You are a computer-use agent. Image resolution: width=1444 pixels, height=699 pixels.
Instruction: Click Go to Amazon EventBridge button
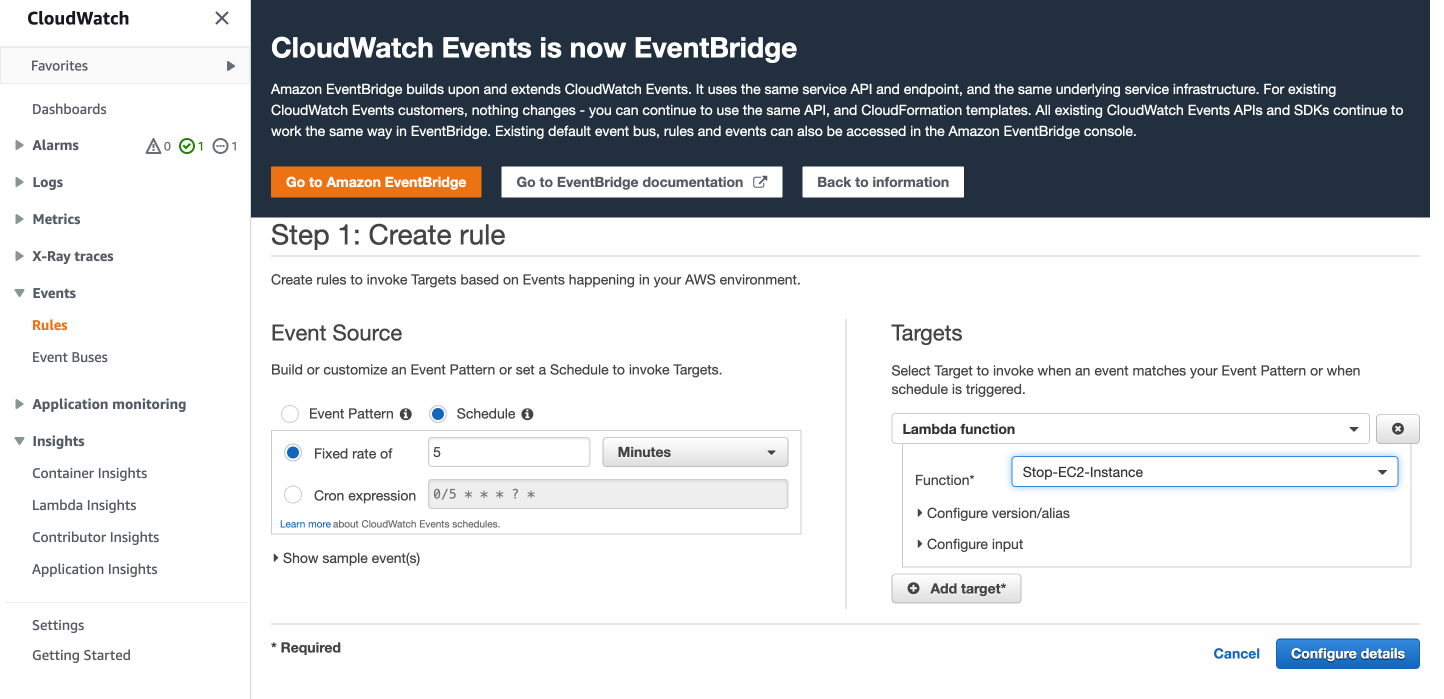[x=376, y=182]
